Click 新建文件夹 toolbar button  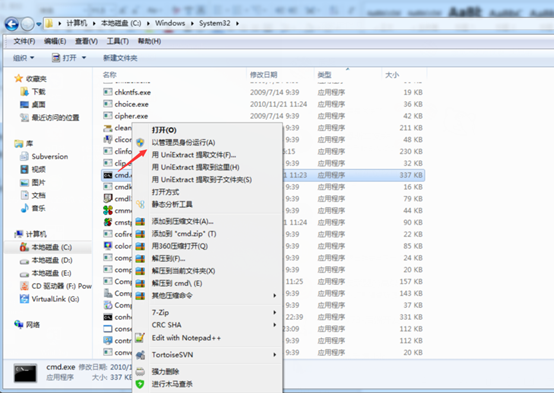pos(120,58)
